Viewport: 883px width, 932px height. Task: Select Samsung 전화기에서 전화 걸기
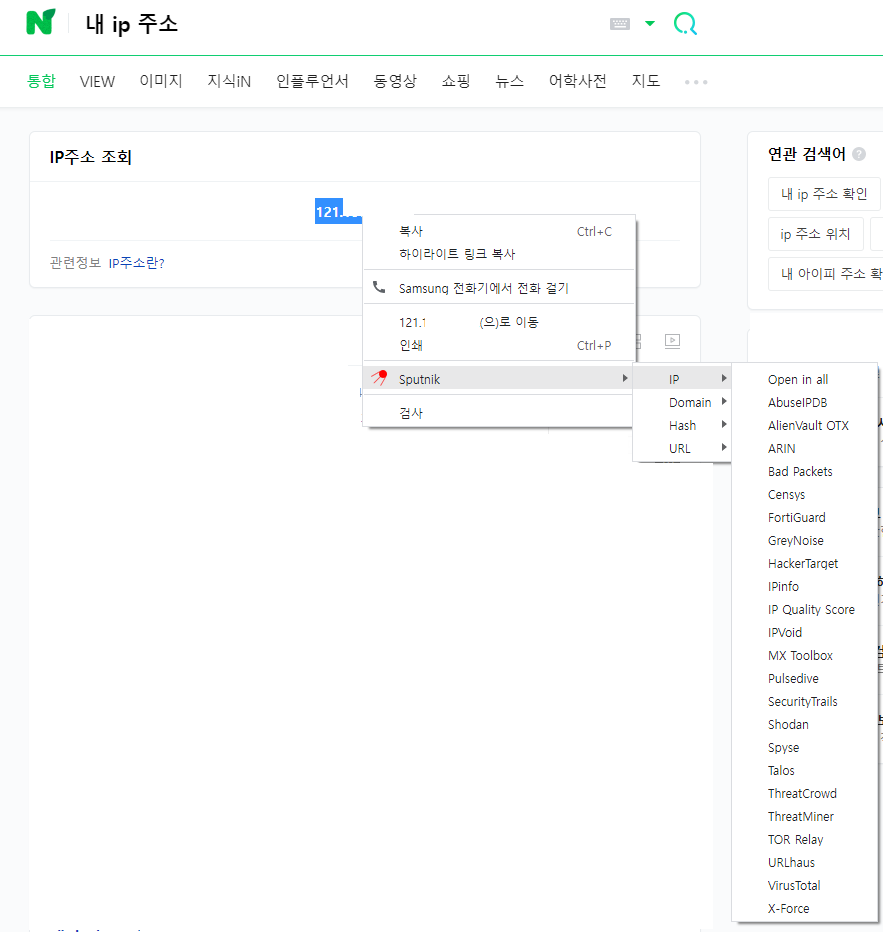pos(499,288)
